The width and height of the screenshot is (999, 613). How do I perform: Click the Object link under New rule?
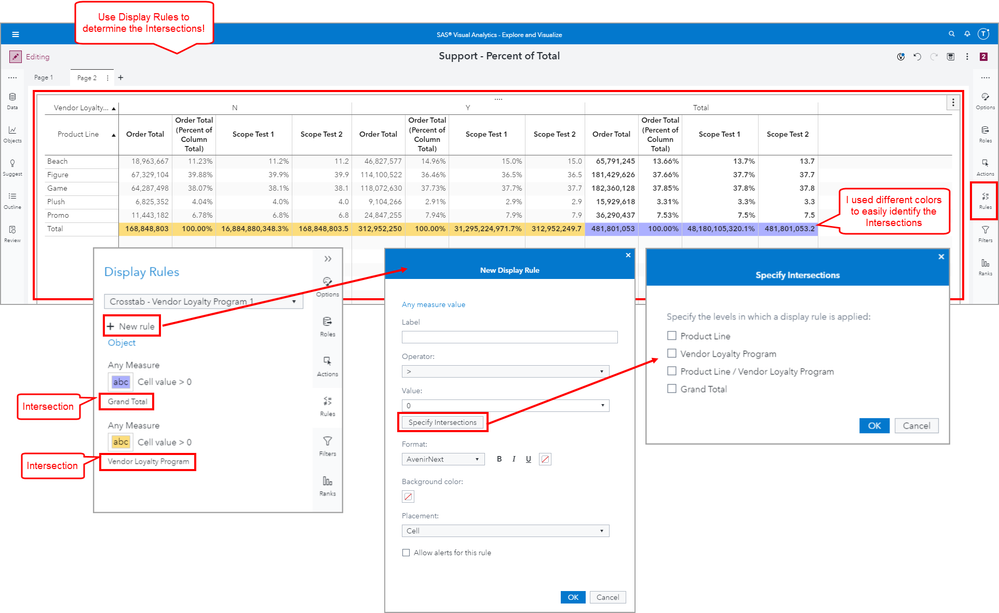pyautogui.click(x=122, y=343)
